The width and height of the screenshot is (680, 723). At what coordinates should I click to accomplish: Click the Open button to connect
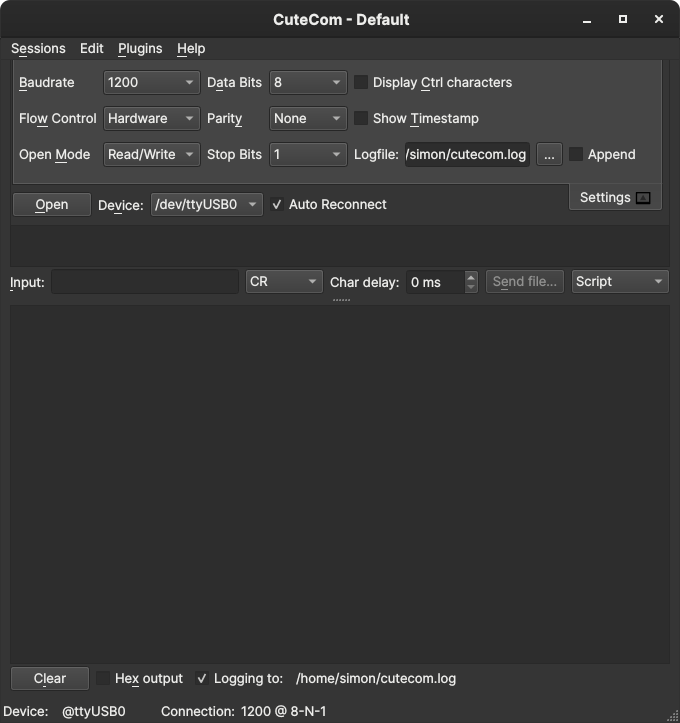(x=52, y=204)
